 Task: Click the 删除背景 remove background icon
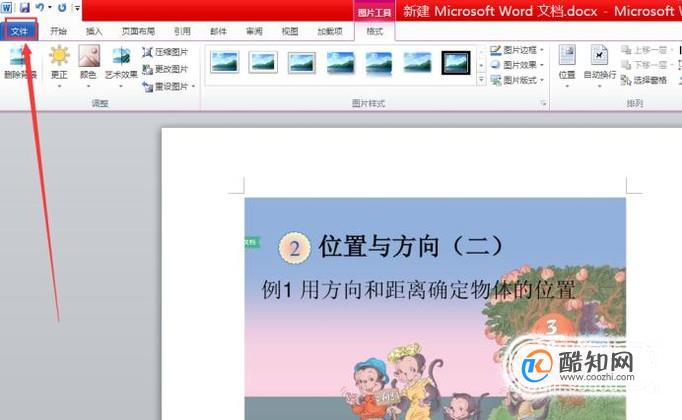pyautogui.click(x=19, y=63)
